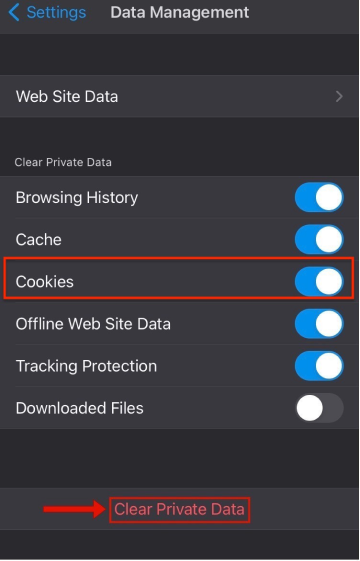Switch off Tracking Protection toggle
The height and width of the screenshot is (561, 360).
tap(319, 366)
